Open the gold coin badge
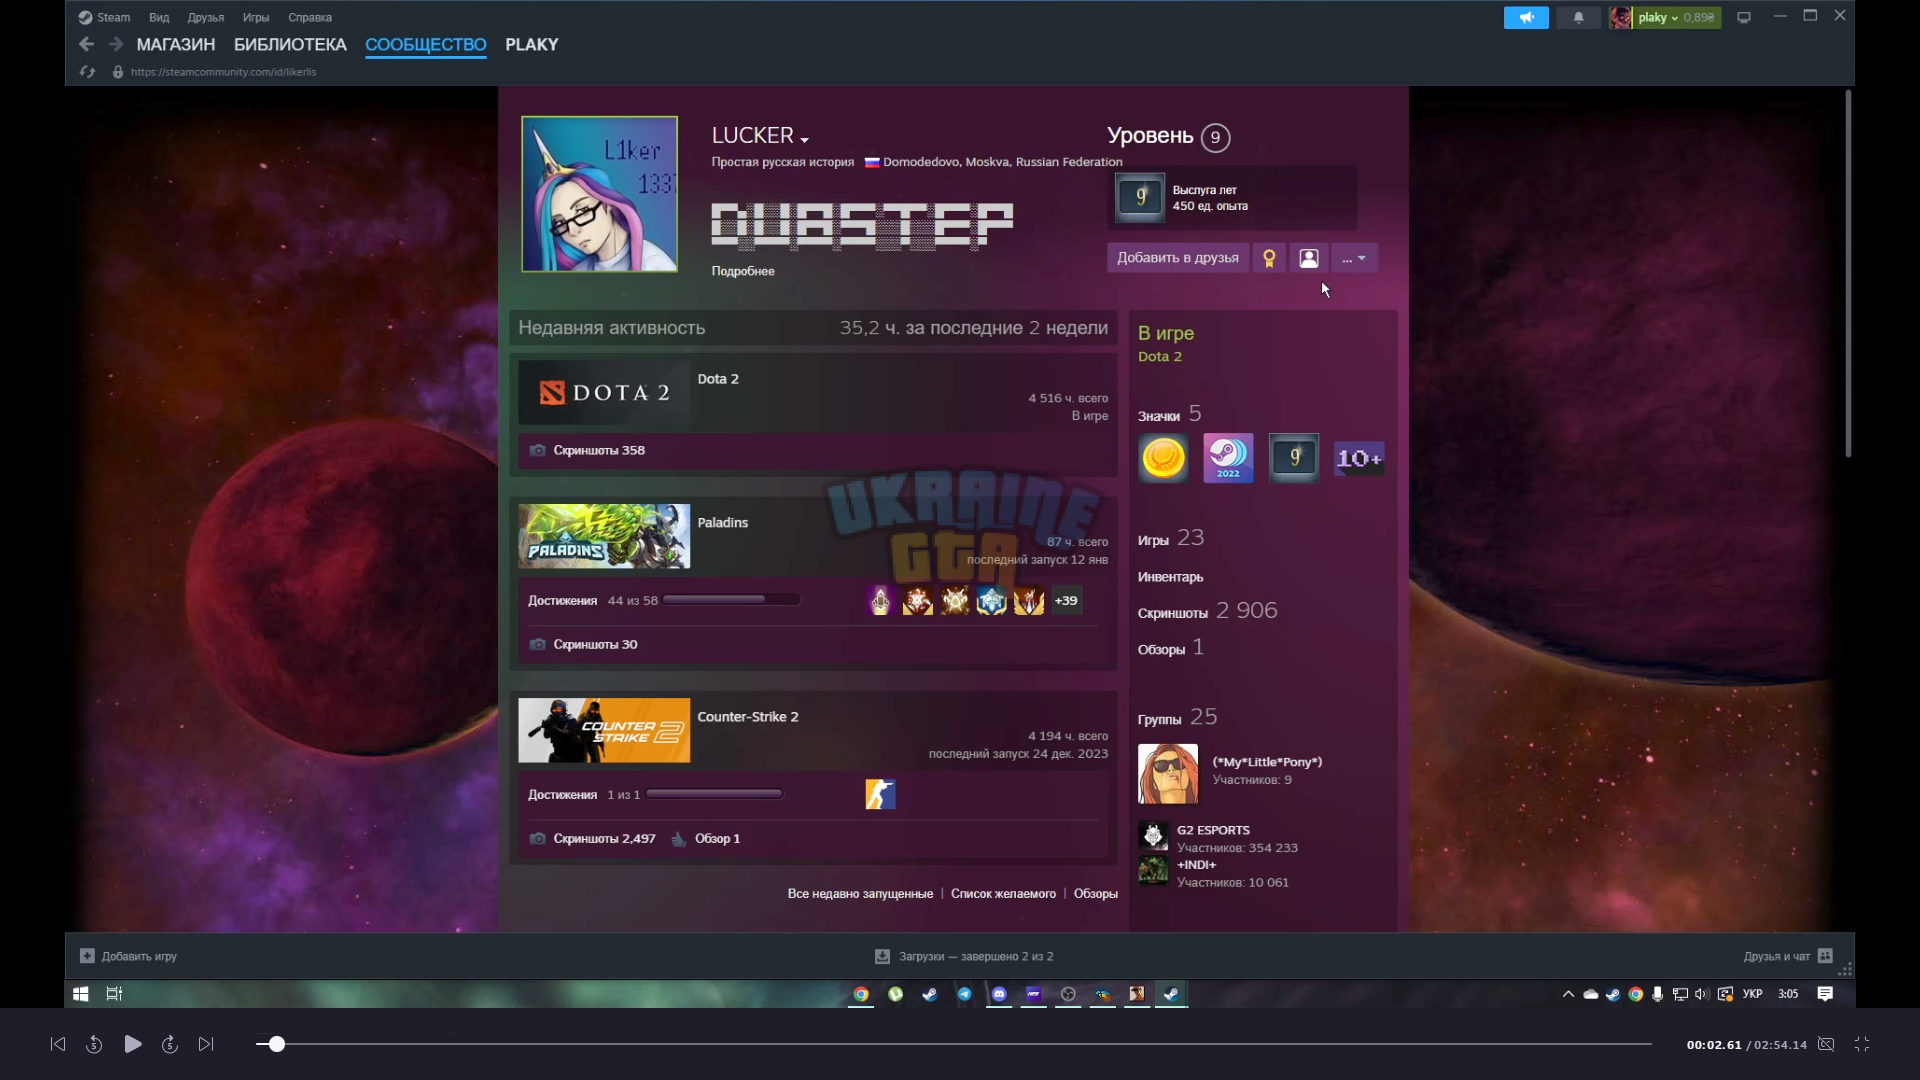The height and width of the screenshot is (1080, 1920). pyautogui.click(x=1163, y=458)
